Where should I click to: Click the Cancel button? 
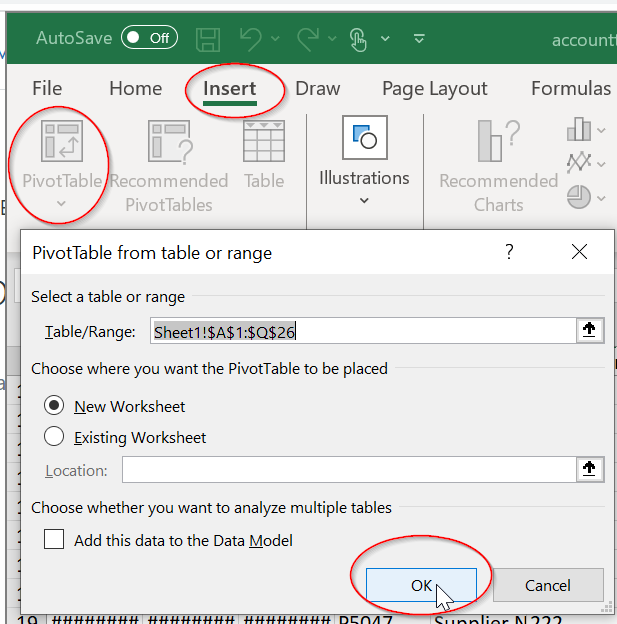(x=548, y=585)
